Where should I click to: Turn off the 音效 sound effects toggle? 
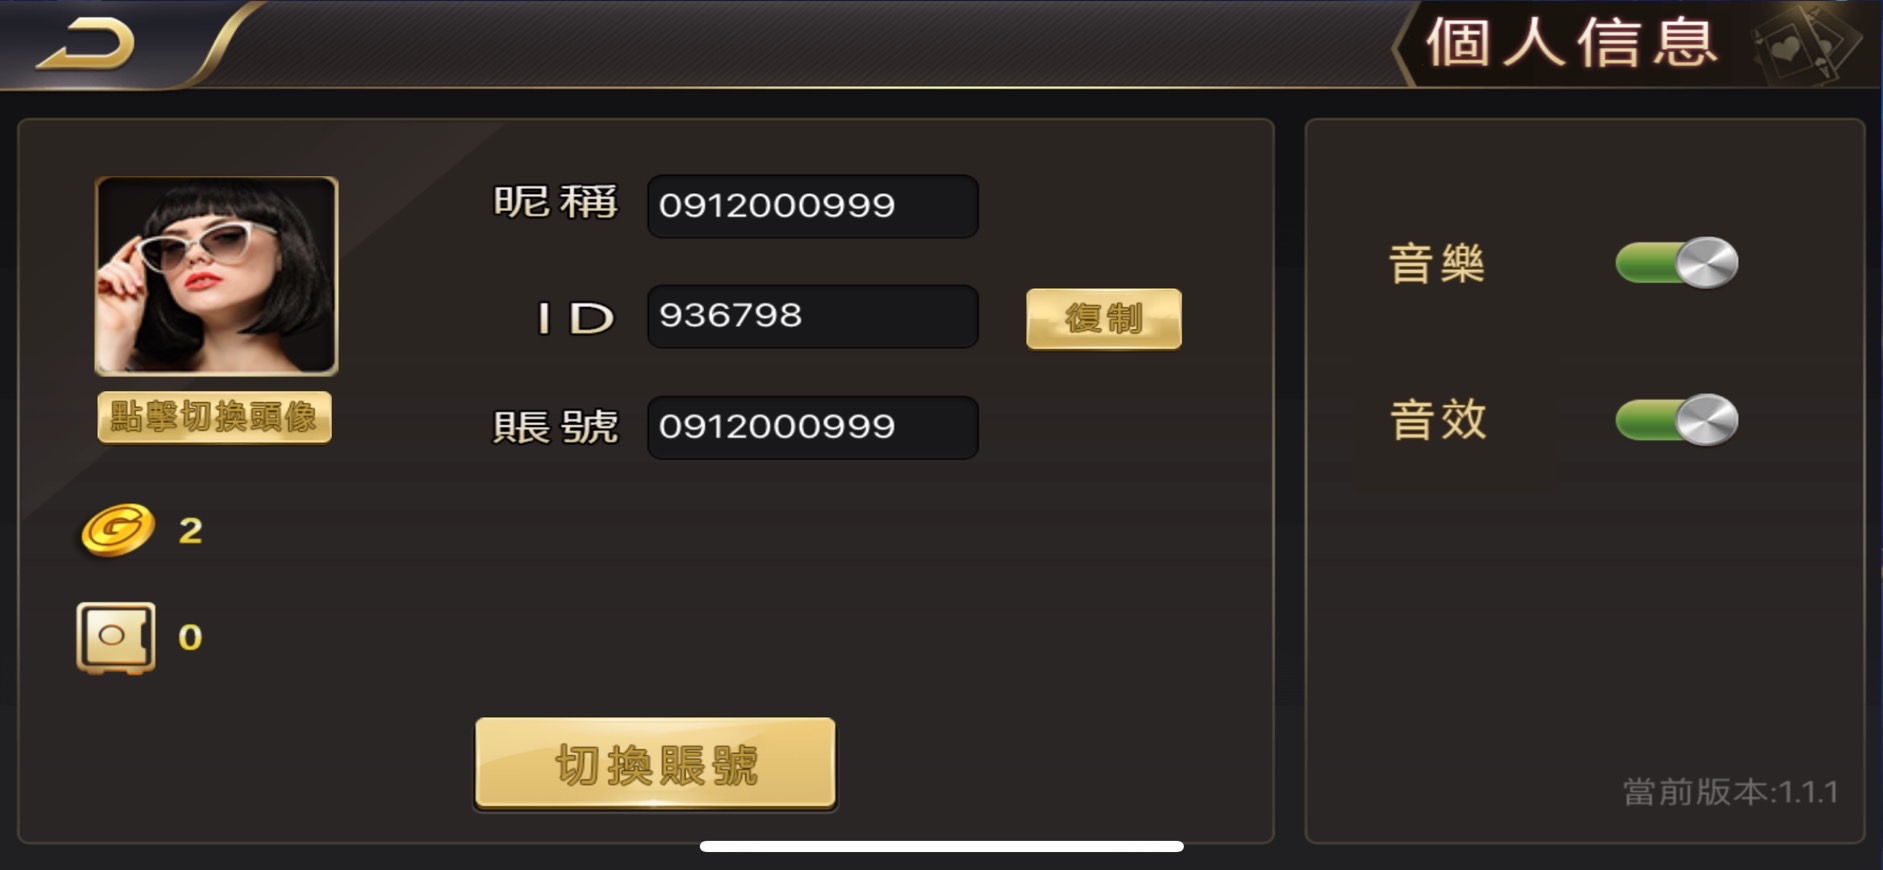[1677, 419]
